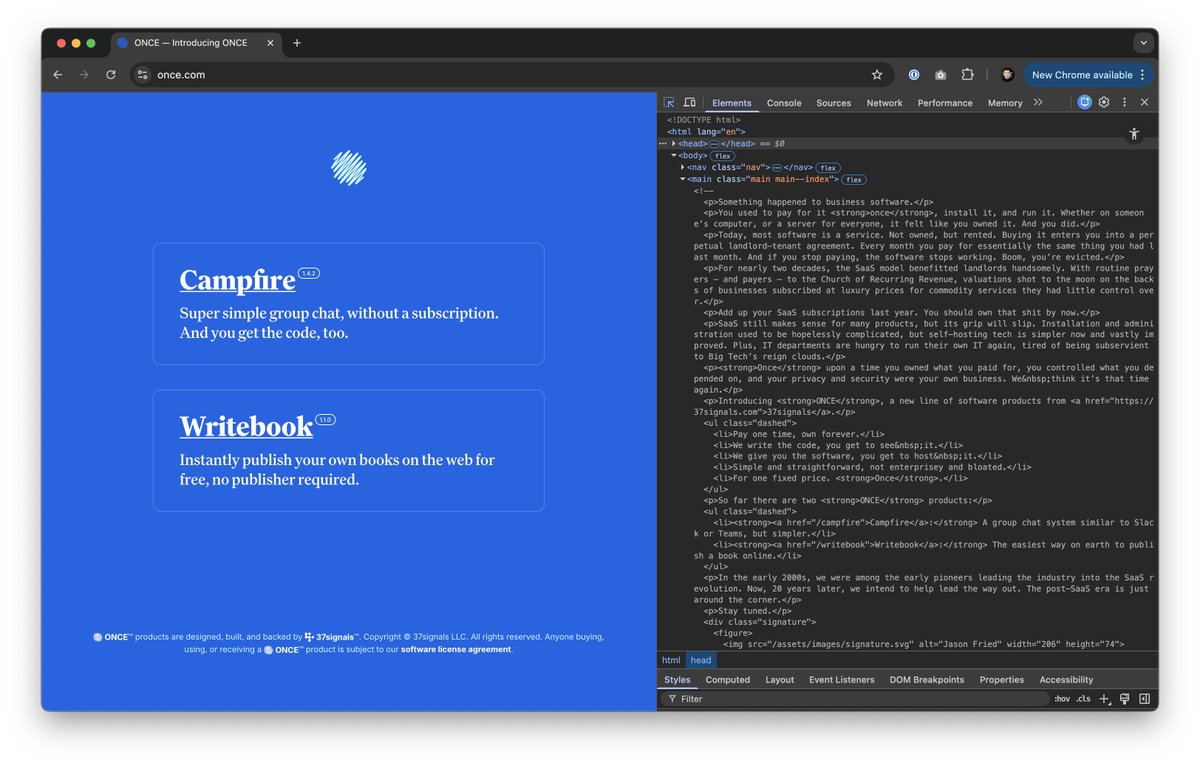This screenshot has height=766, width=1200.
Task: Switch to the Console tab
Action: (x=784, y=103)
